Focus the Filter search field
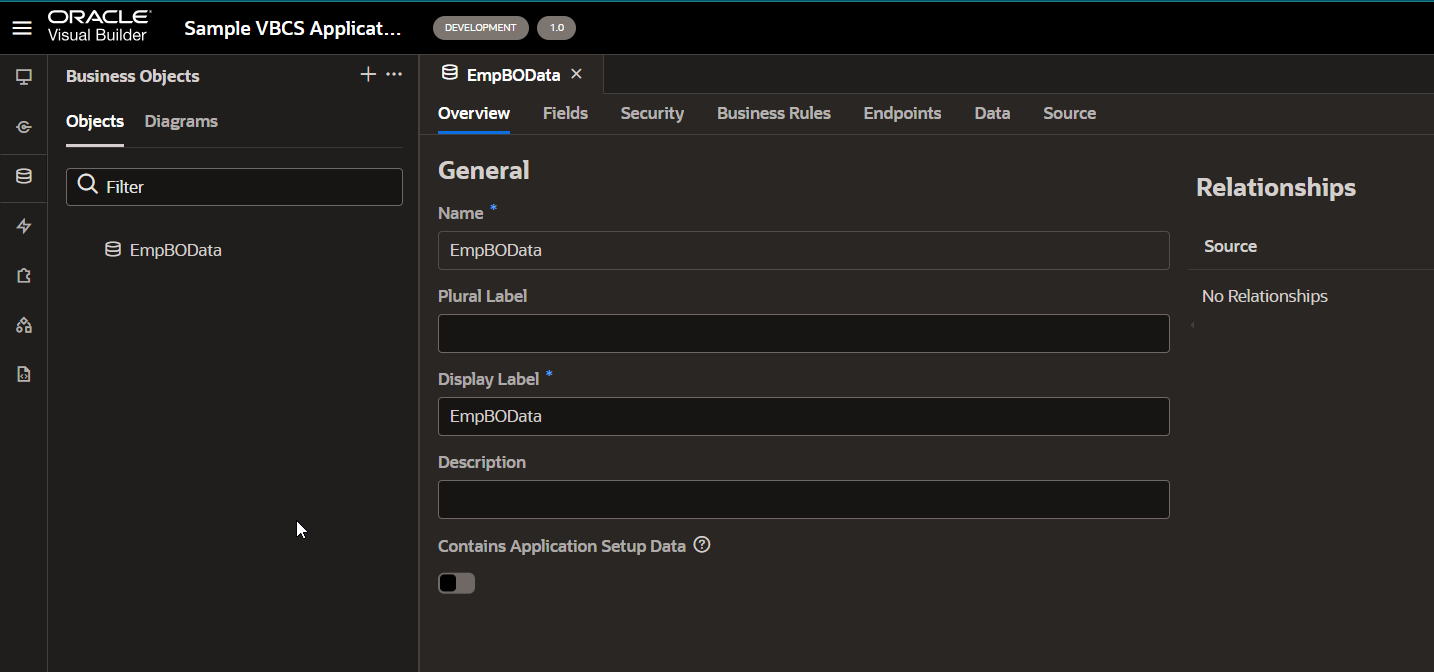Screen dimensions: 1434x672 coord(234,187)
